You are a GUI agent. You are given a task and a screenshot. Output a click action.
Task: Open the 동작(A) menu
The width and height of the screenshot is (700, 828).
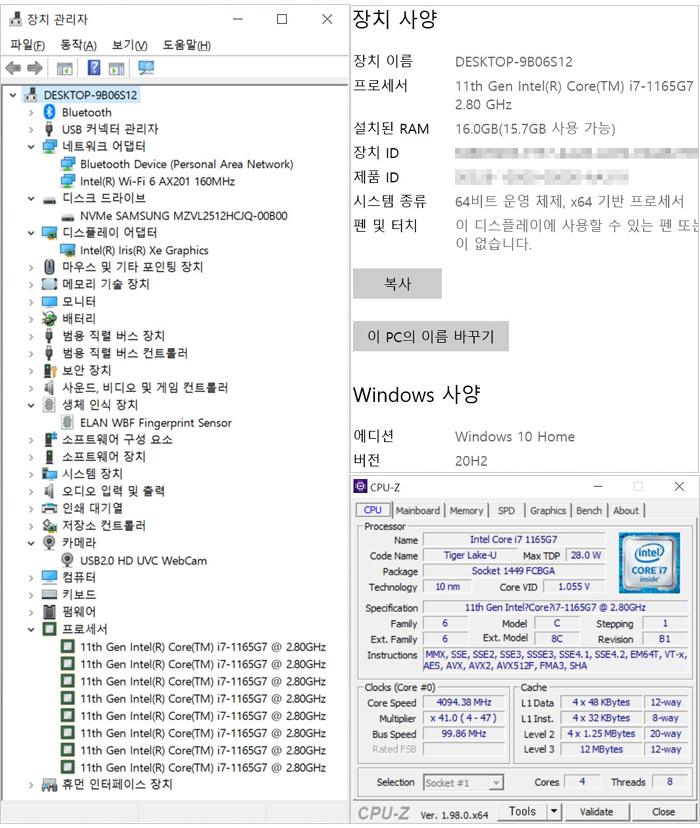(x=78, y=45)
